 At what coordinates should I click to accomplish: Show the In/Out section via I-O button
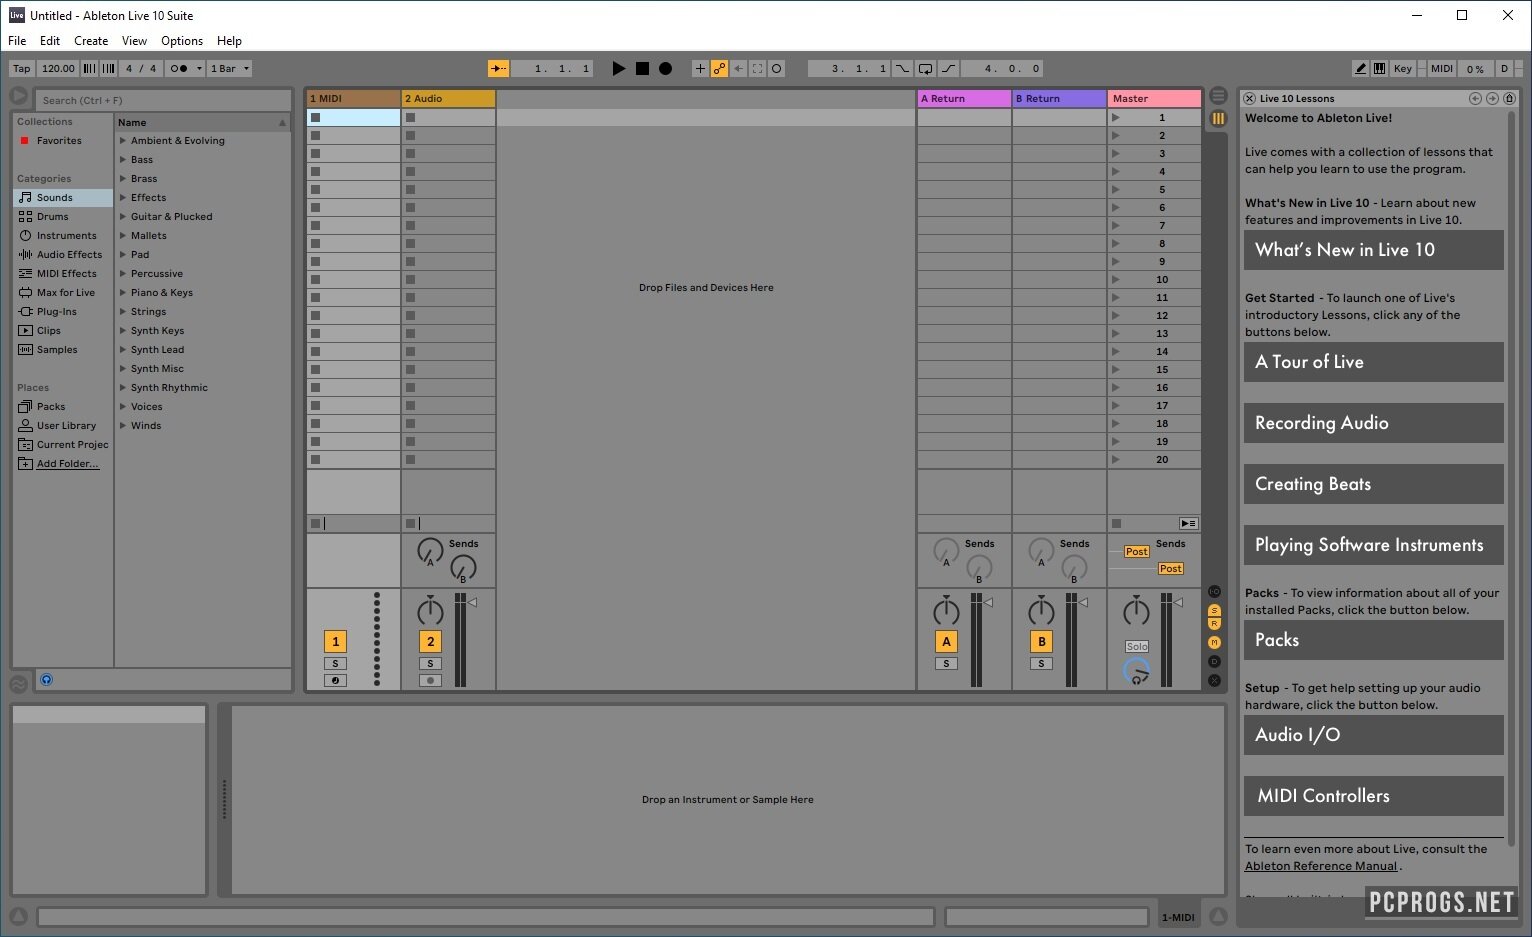1214,592
